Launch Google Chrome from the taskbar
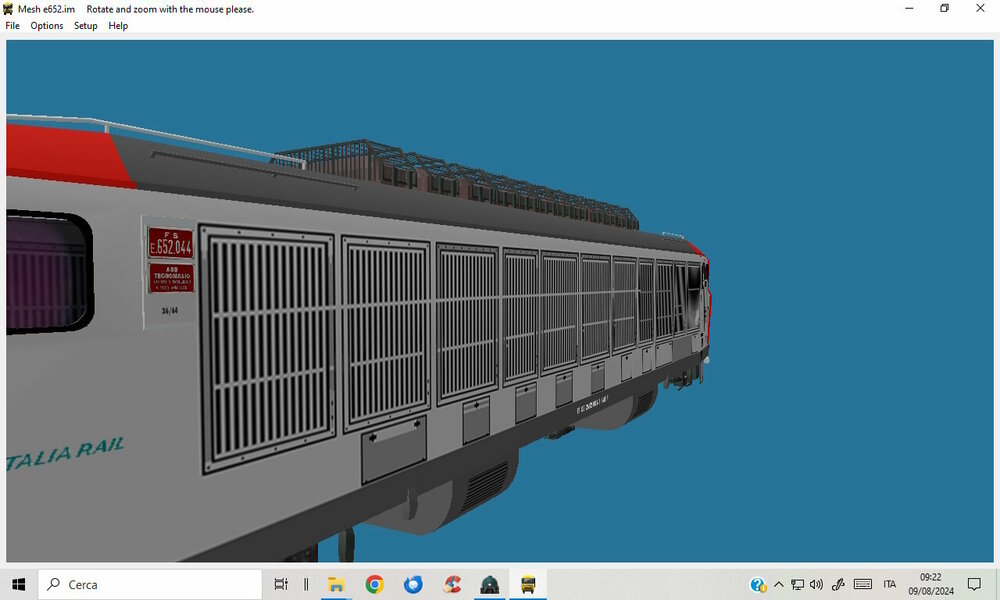 point(374,584)
